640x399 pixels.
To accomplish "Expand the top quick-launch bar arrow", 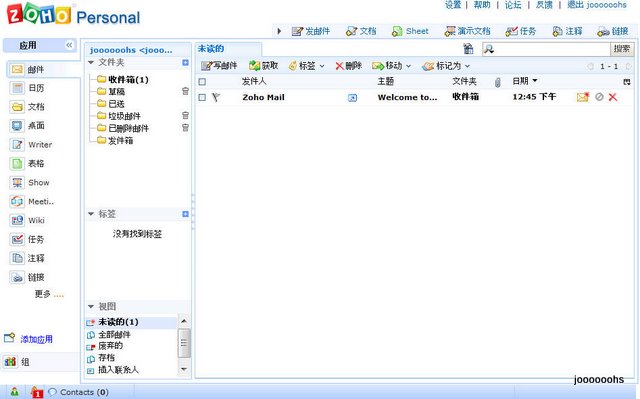I will coord(279,31).
